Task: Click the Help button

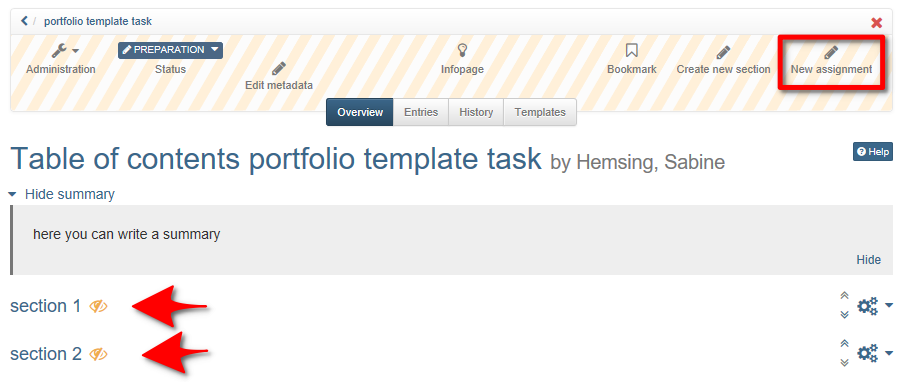Action: point(873,152)
